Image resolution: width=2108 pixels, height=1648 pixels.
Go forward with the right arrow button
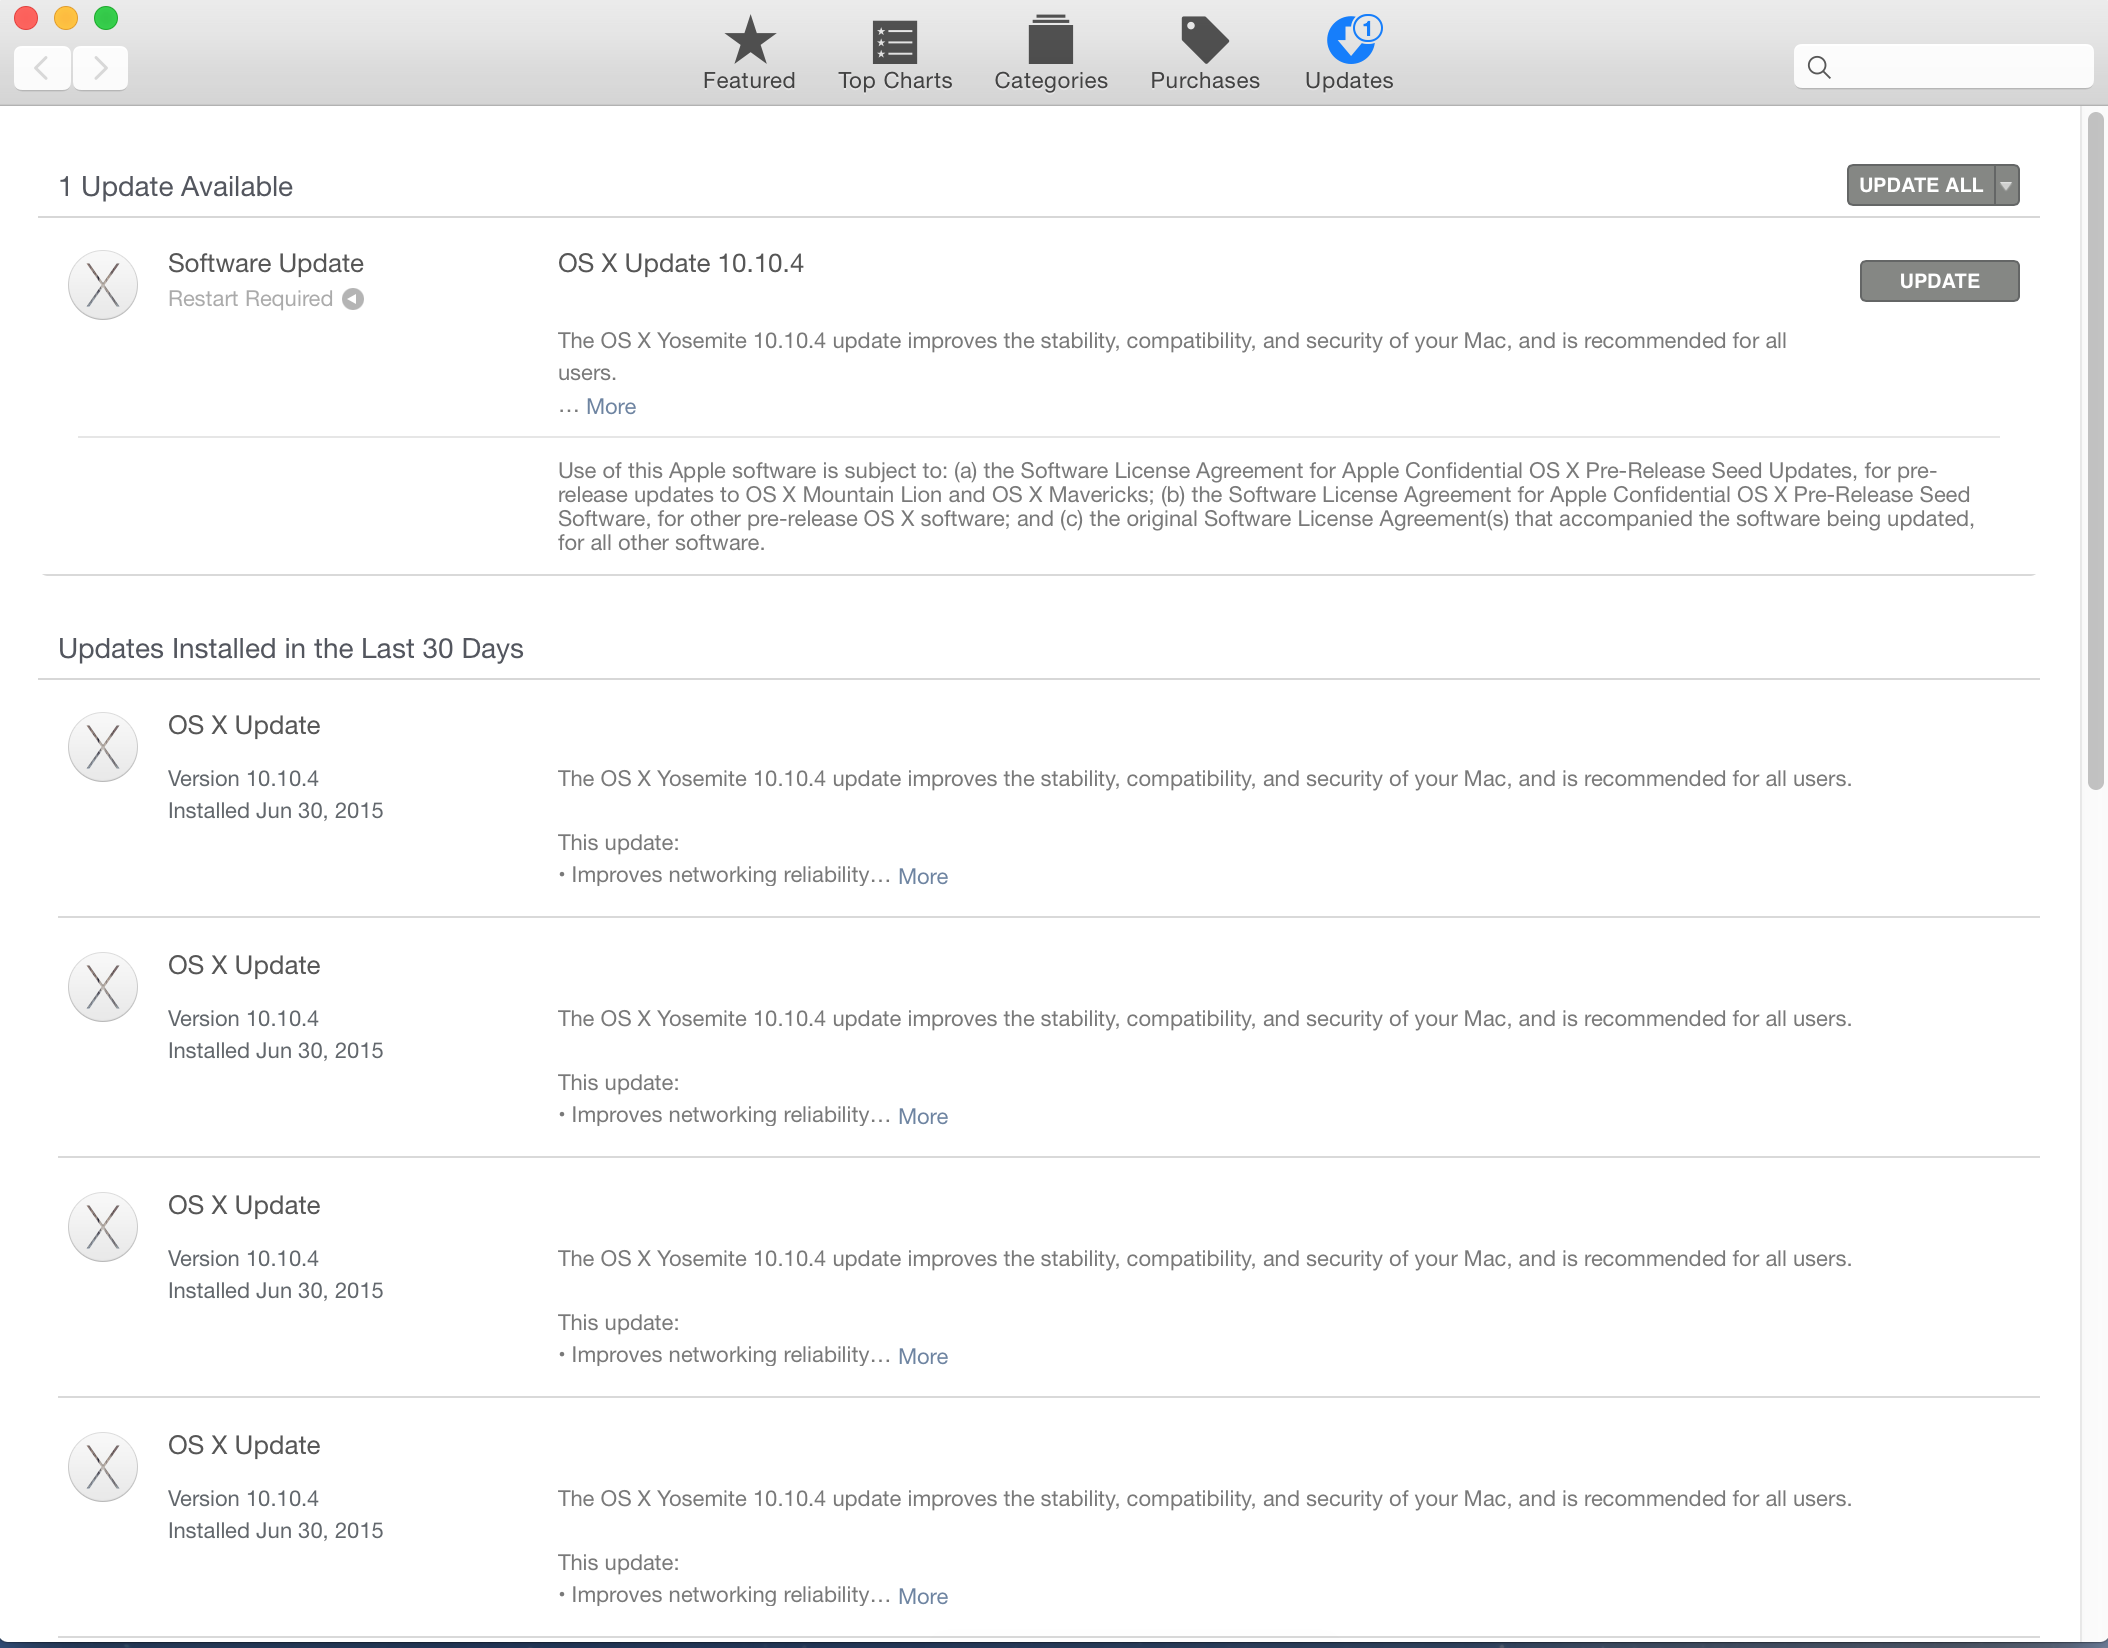coord(100,68)
